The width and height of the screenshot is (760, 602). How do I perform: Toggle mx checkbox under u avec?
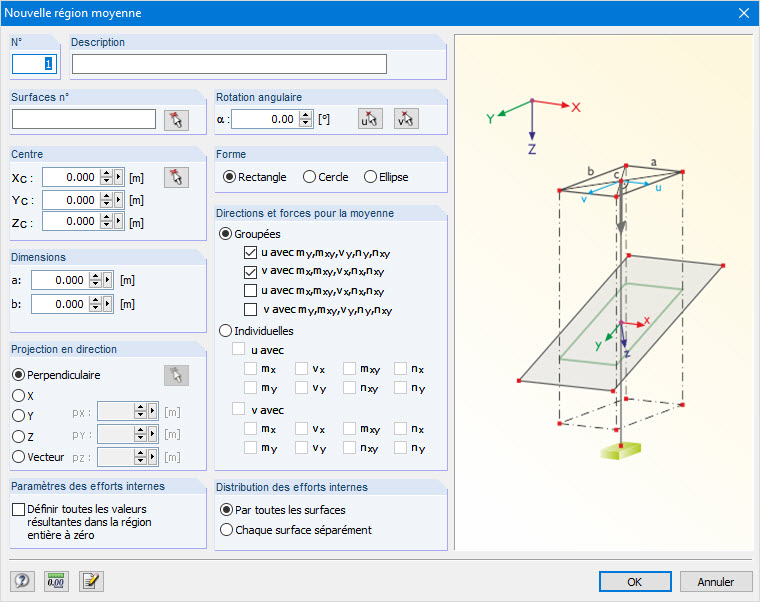pos(250,368)
